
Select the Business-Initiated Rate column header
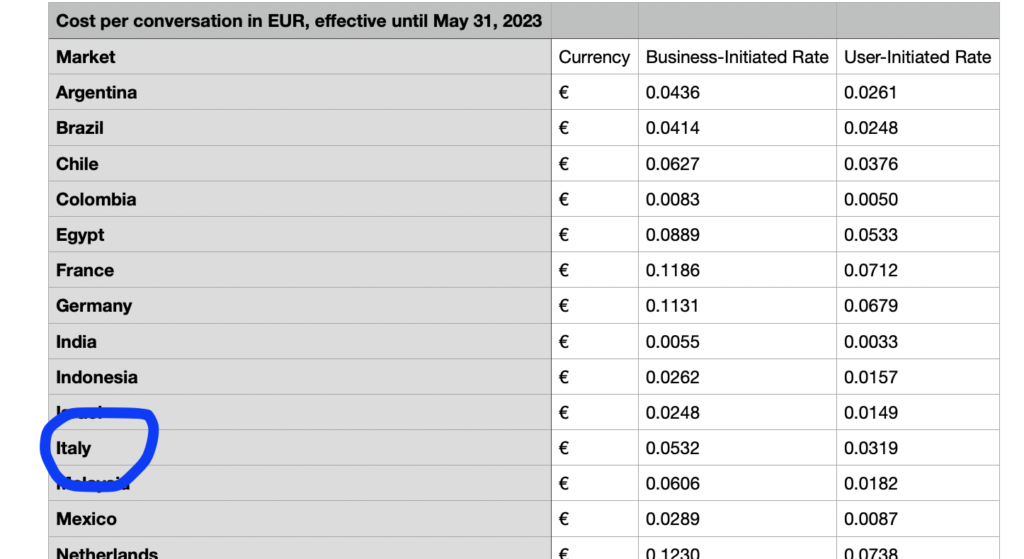[x=737, y=57]
